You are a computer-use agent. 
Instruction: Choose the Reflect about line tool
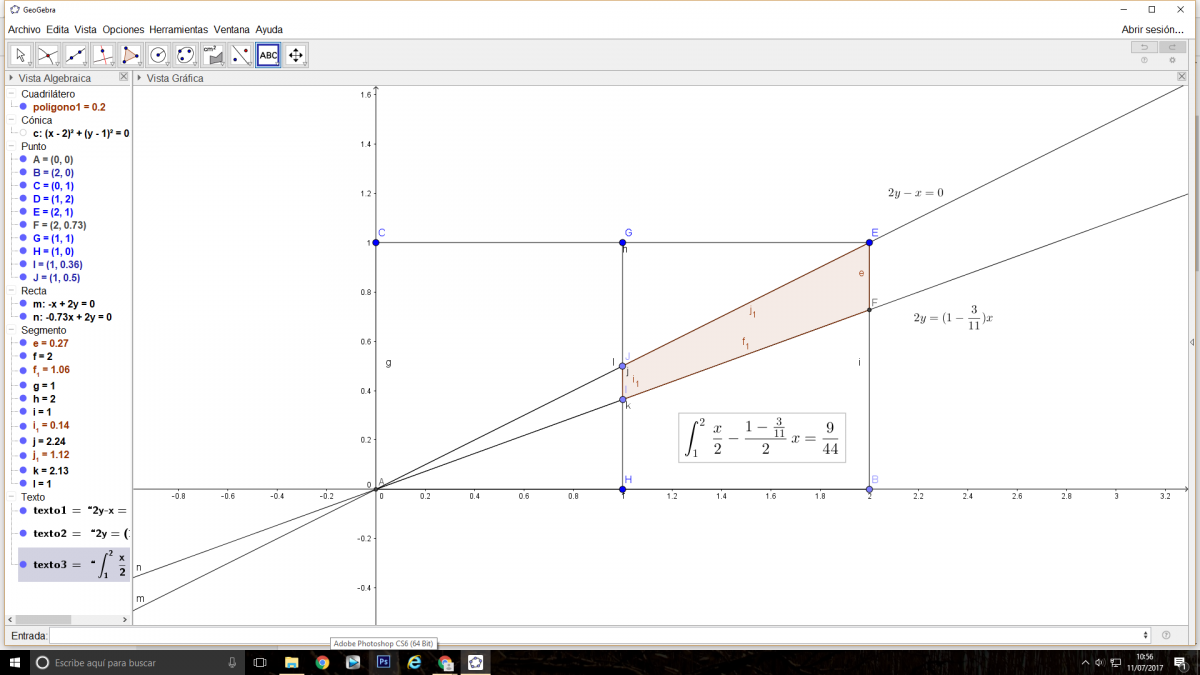coord(240,55)
